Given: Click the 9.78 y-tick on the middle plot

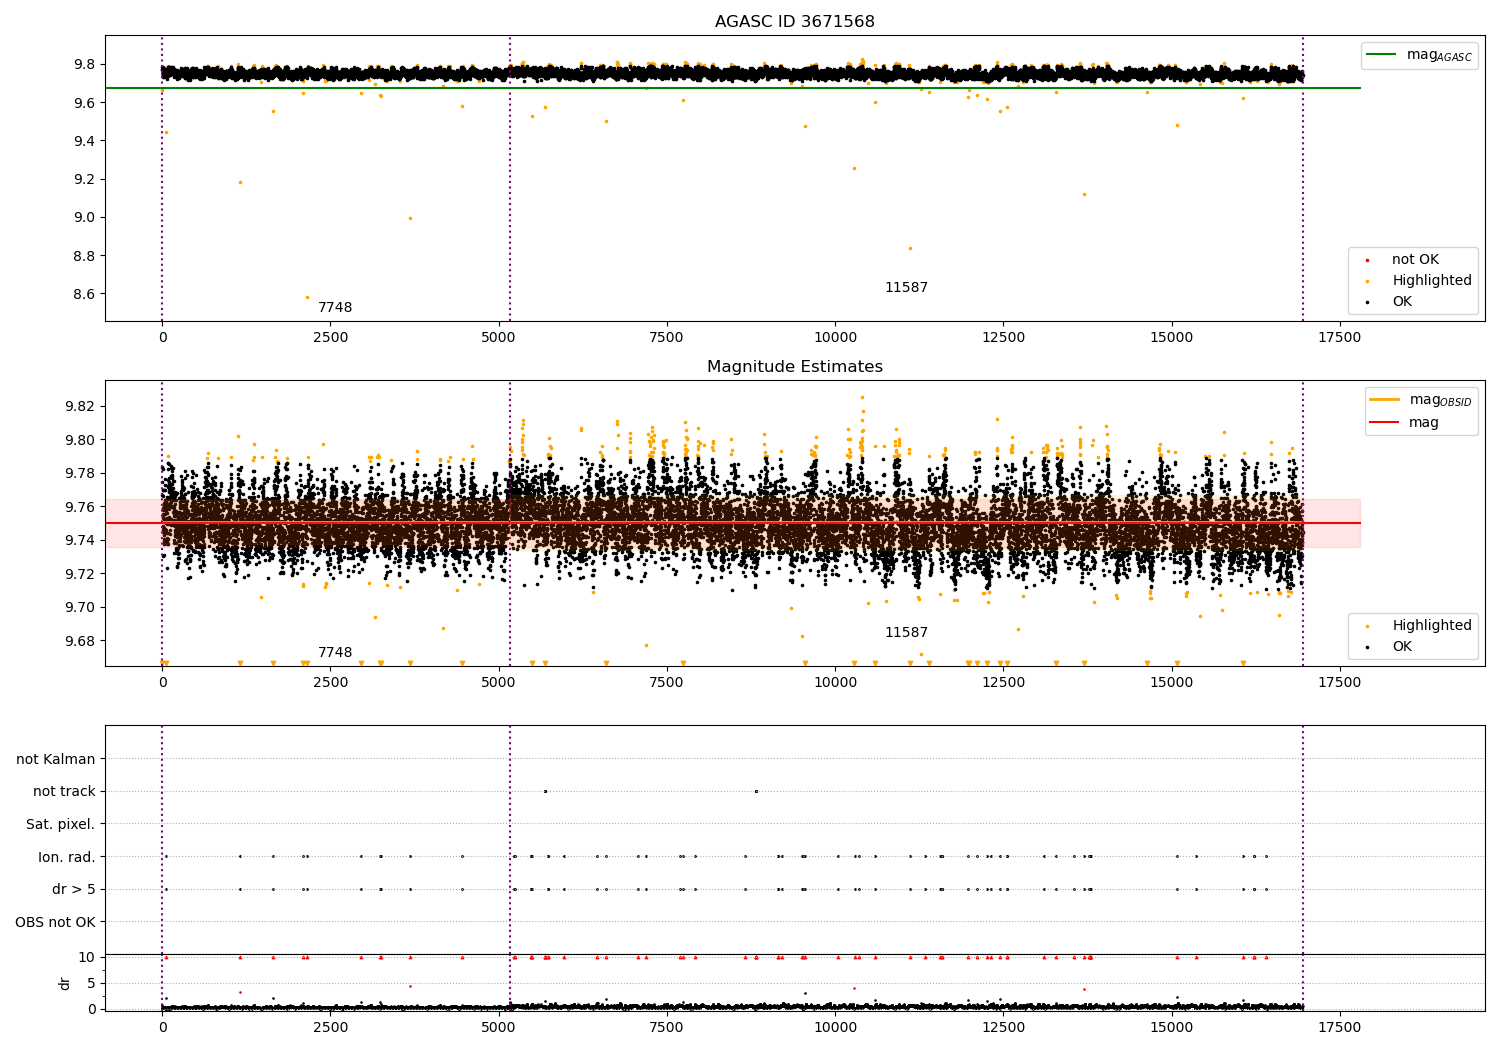Looking at the screenshot, I should 80,473.
